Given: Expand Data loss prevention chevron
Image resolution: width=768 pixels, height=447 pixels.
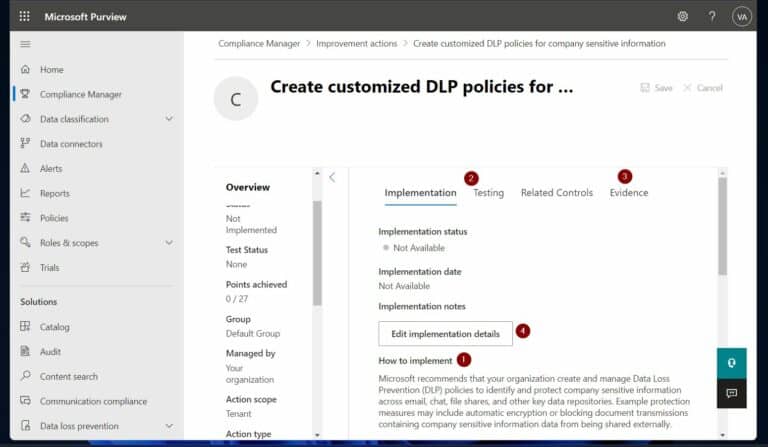Looking at the screenshot, I should coord(169,426).
